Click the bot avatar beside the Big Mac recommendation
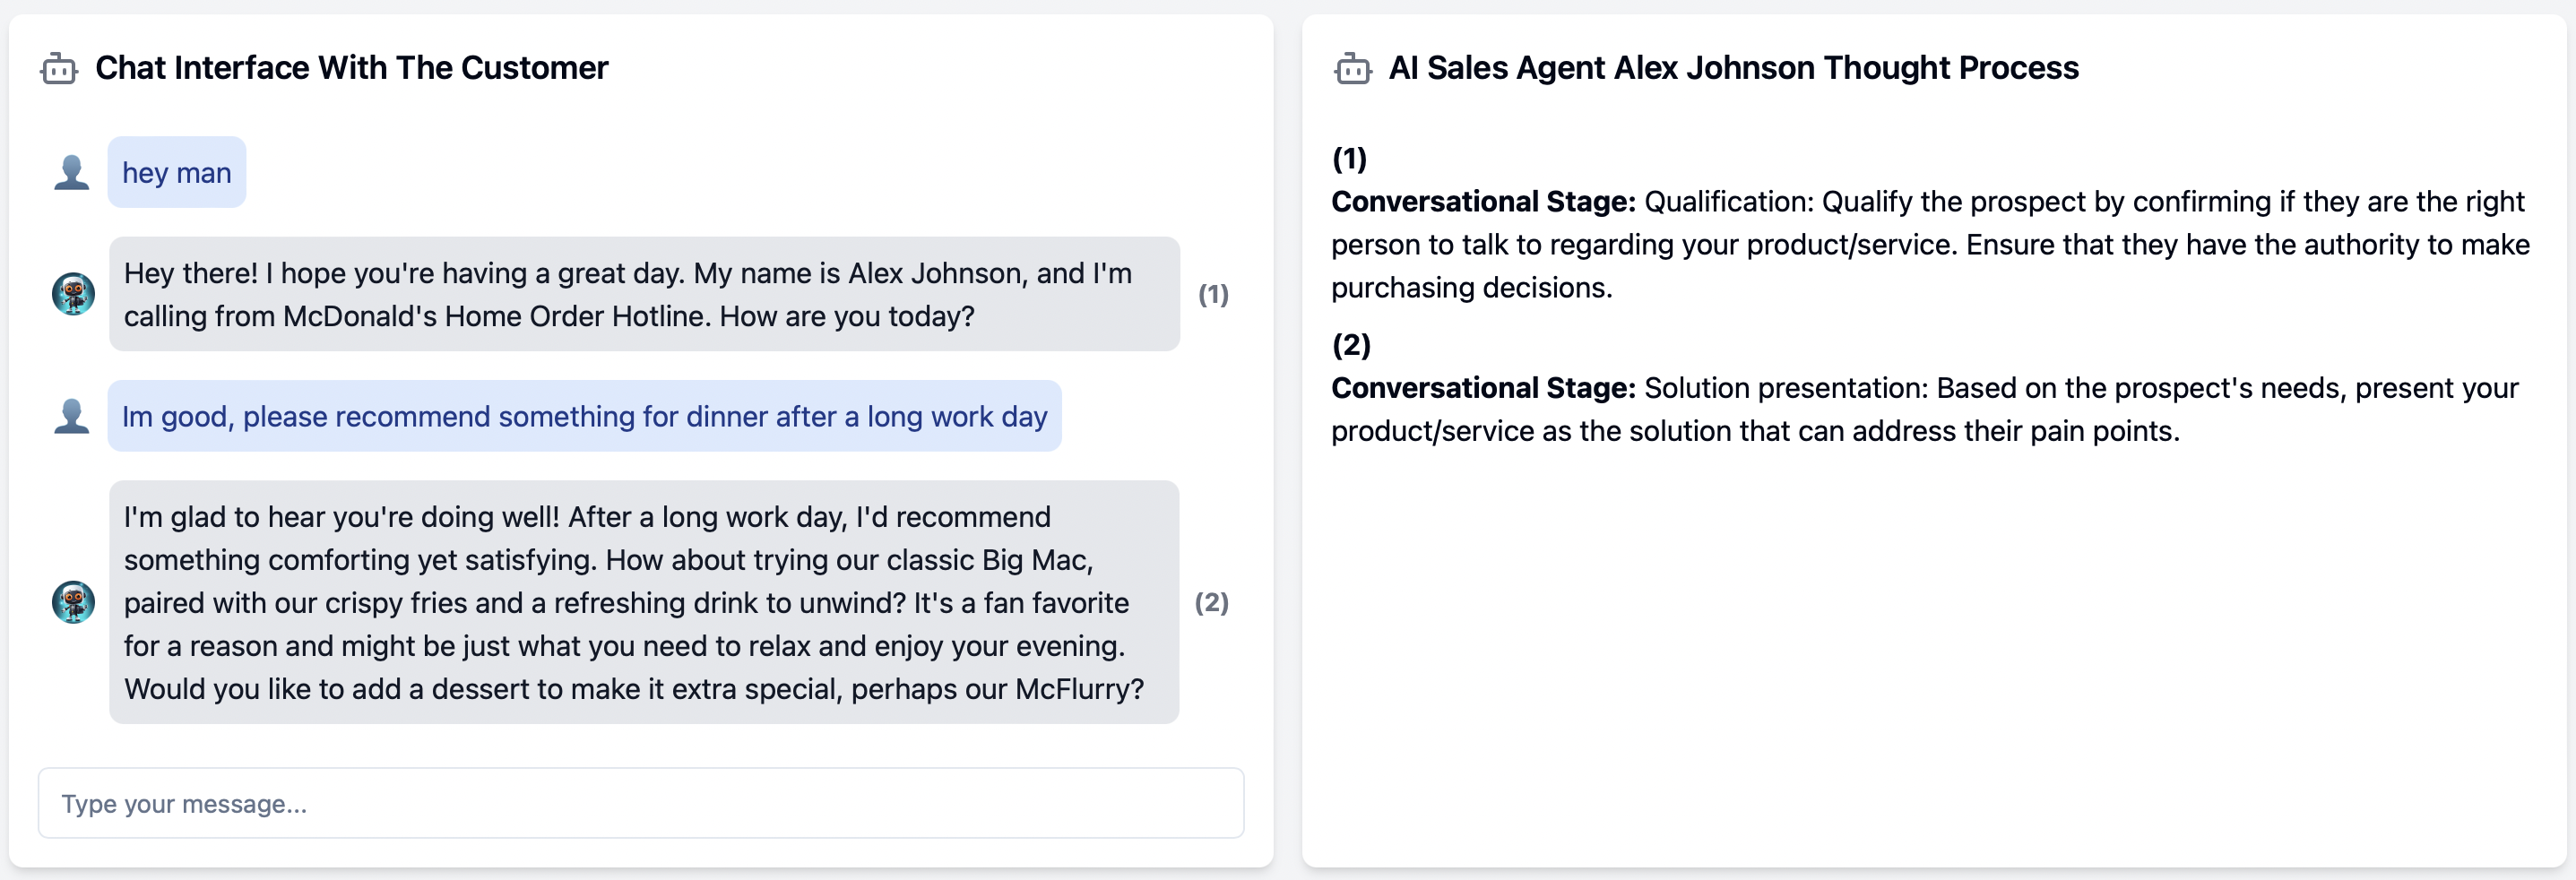This screenshot has width=2576, height=880. 73,602
